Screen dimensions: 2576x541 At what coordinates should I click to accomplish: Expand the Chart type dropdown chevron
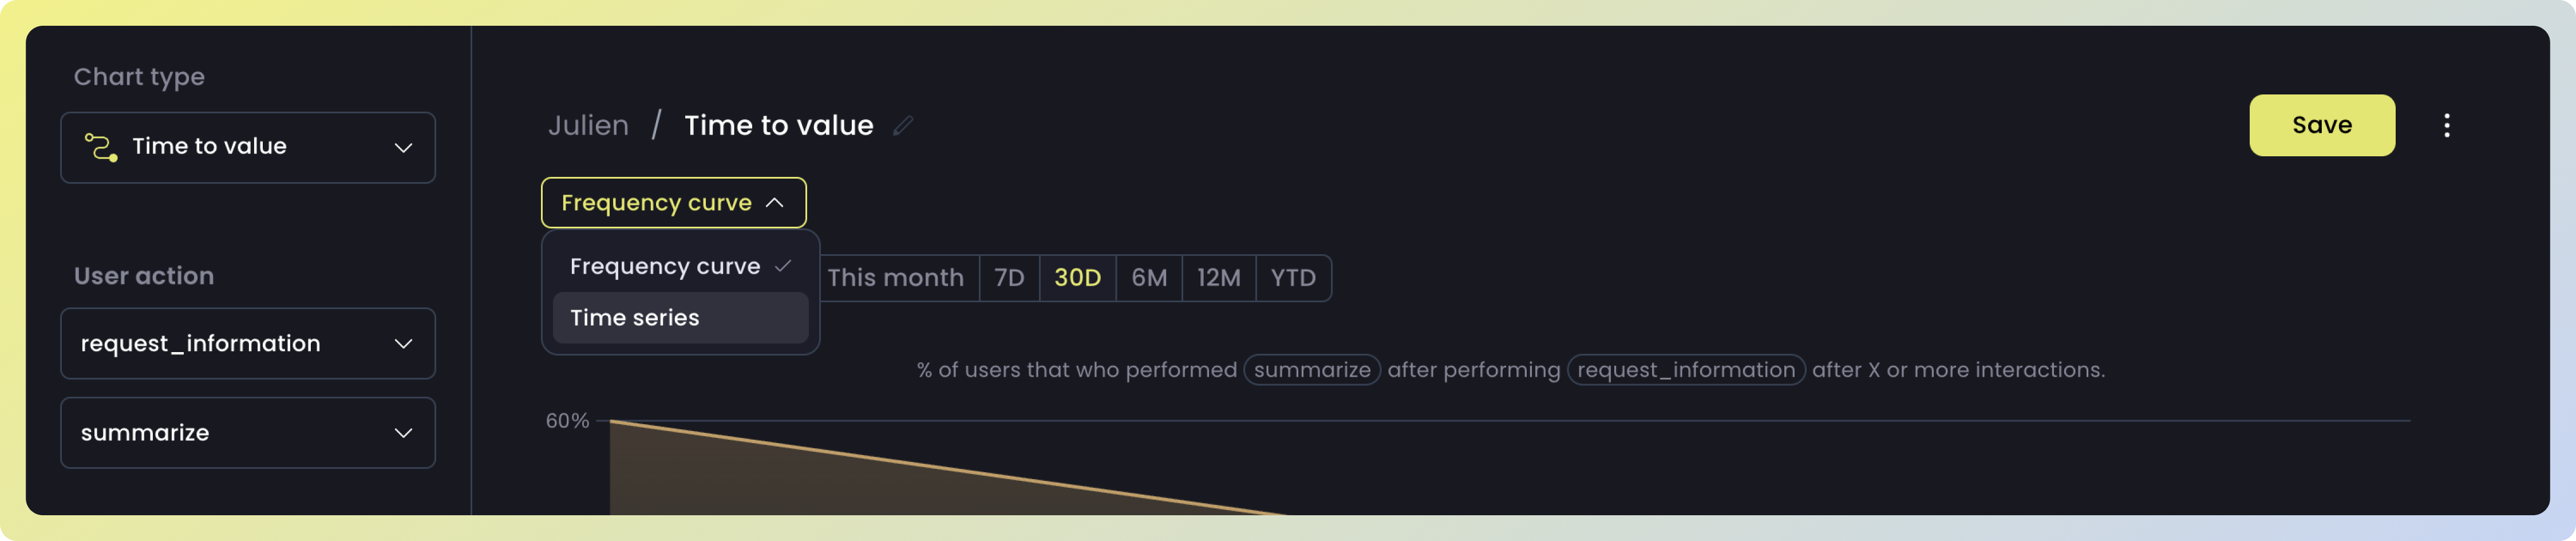click(x=403, y=148)
